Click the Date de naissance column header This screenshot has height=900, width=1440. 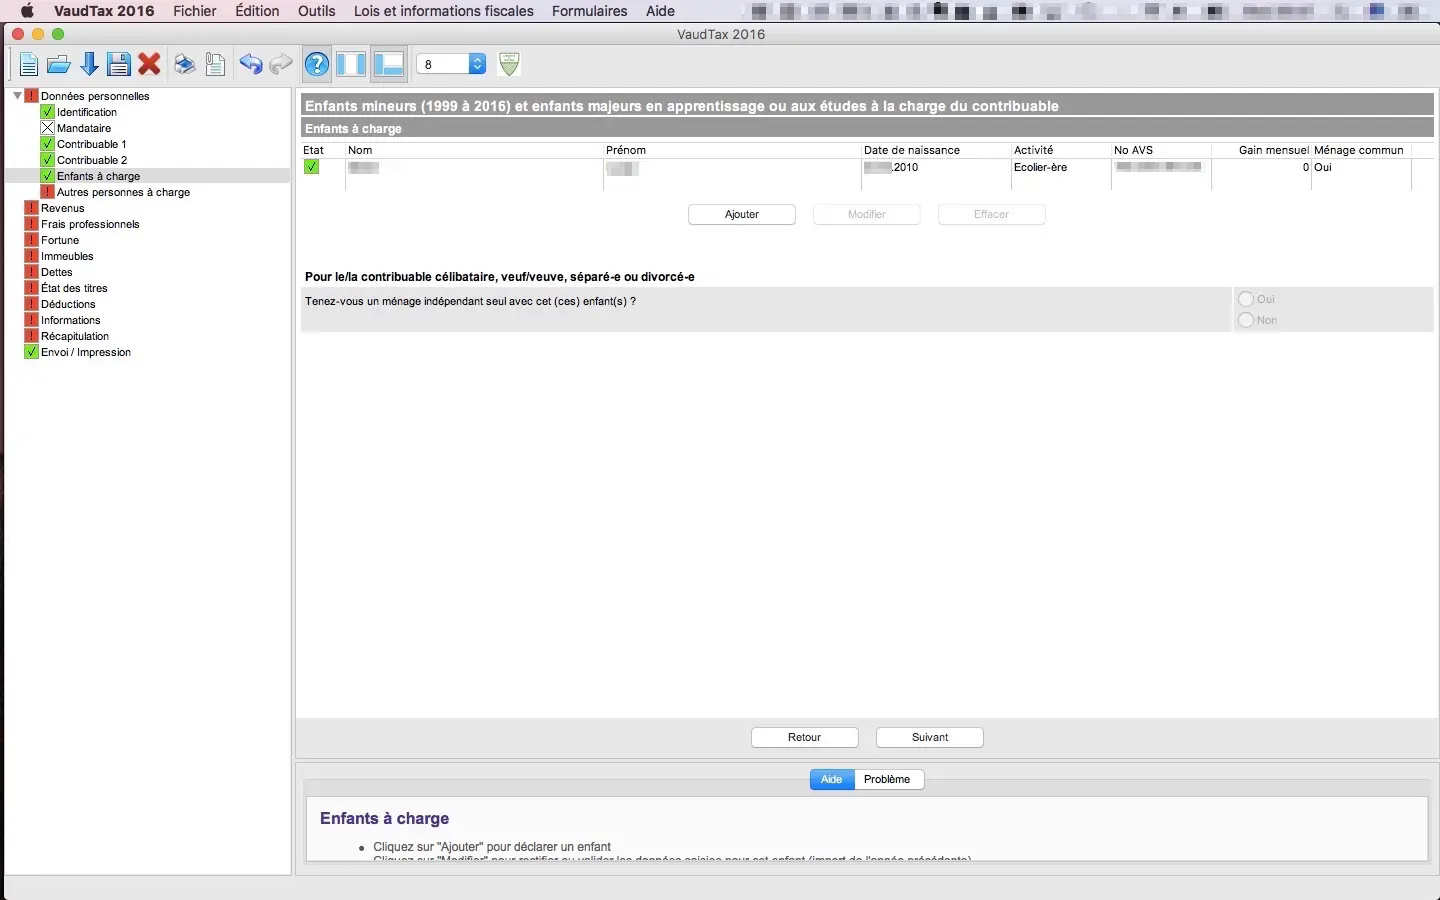pos(936,150)
